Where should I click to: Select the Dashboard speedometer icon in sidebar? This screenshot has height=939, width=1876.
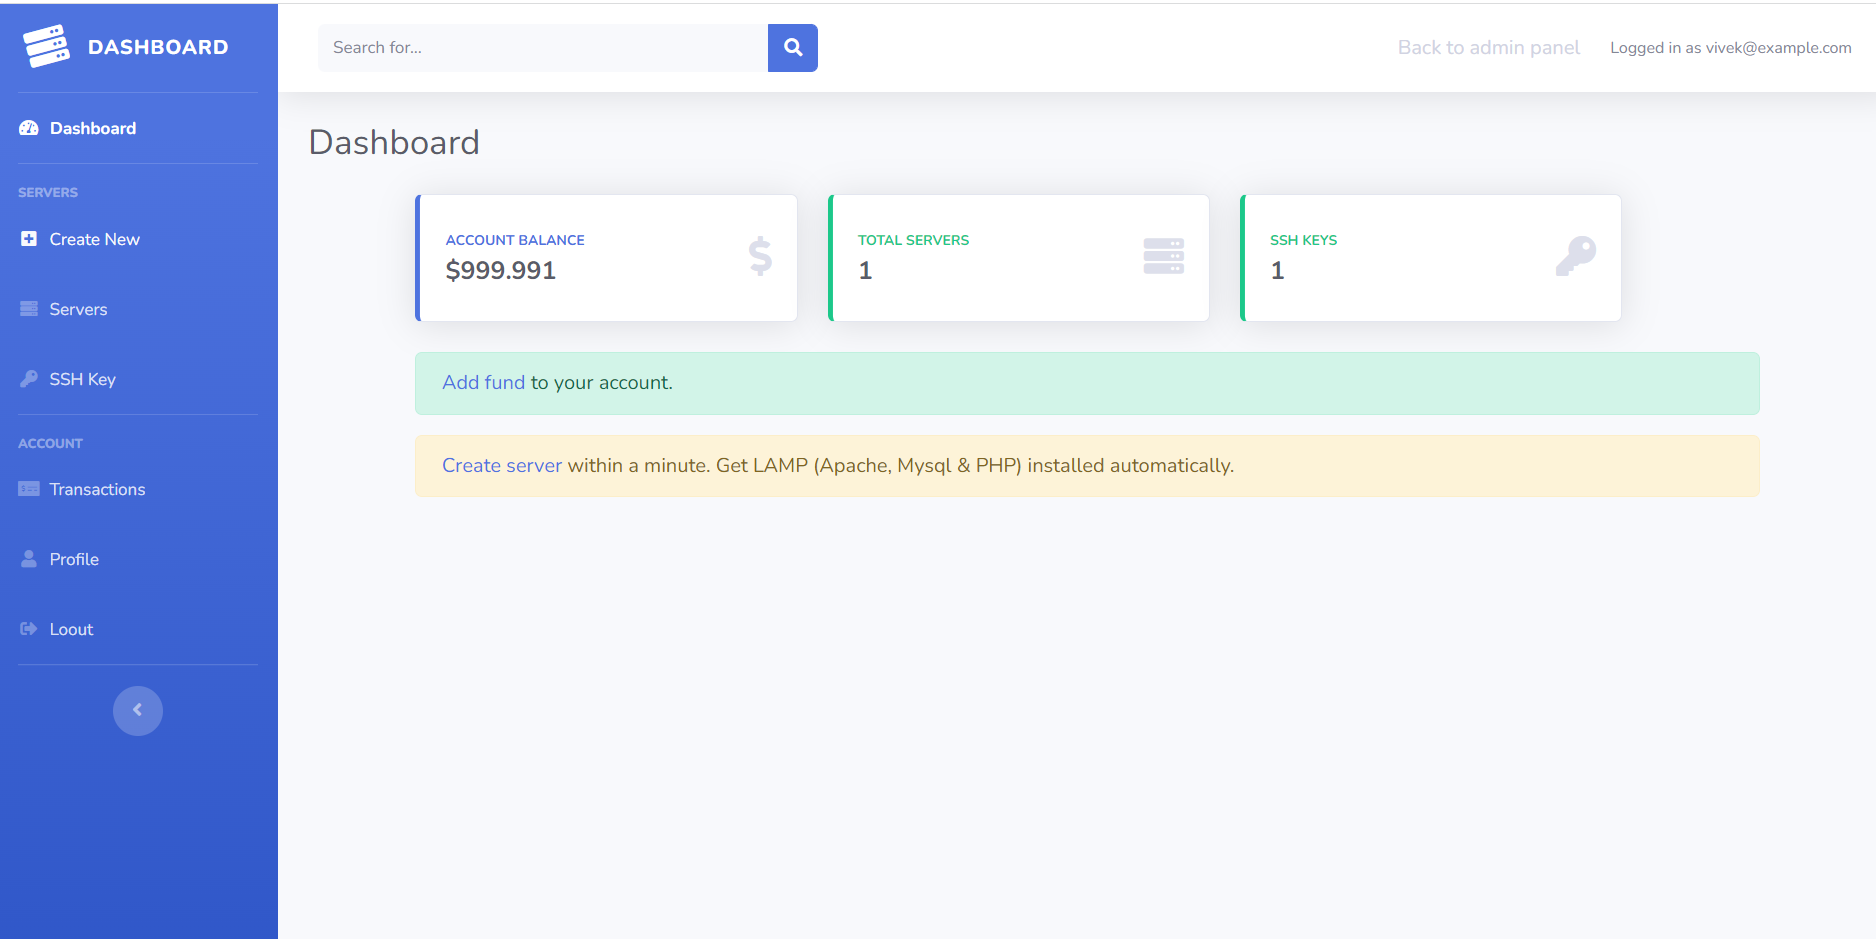(x=29, y=127)
